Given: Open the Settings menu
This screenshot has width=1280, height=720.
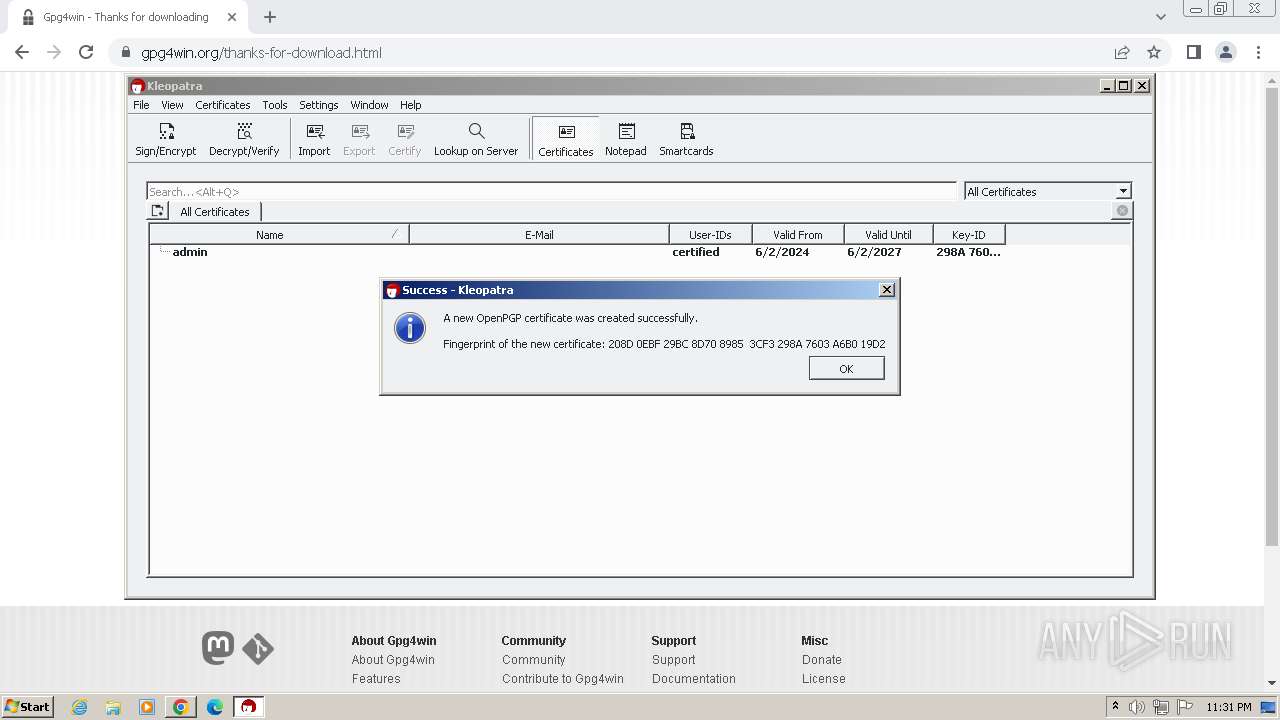Looking at the screenshot, I should pos(318,104).
